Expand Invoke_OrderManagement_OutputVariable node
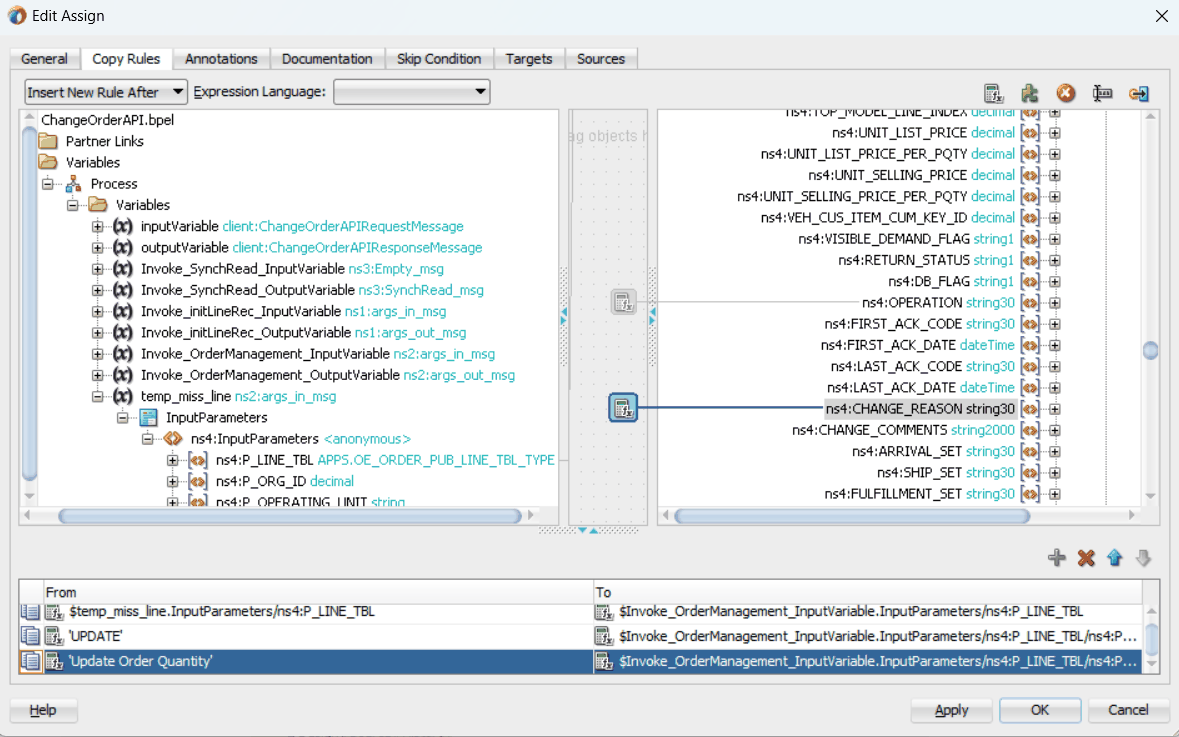Viewport: 1179px width, 737px height. pyautogui.click(x=98, y=375)
